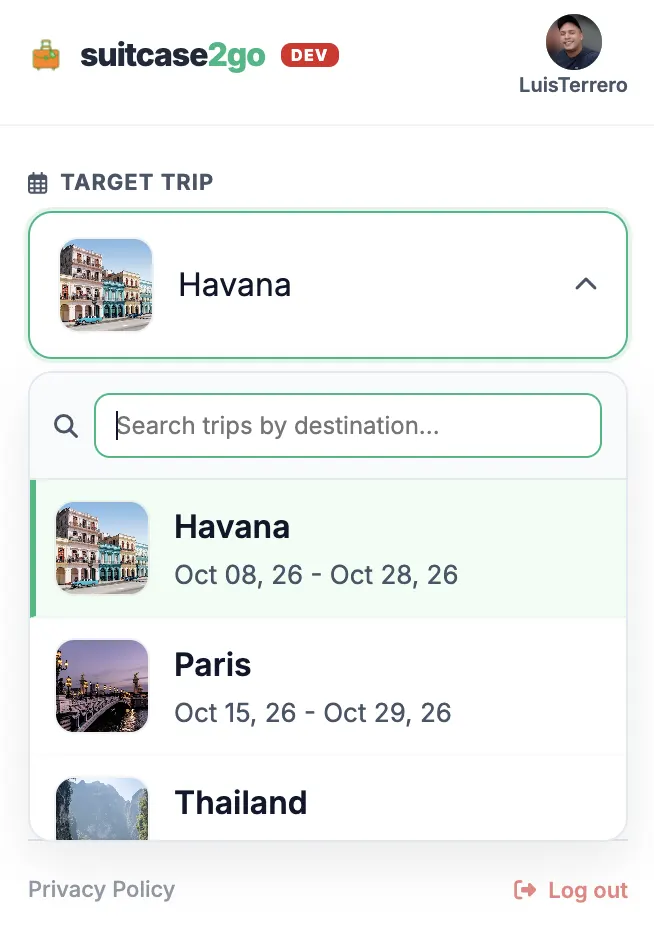Collapse the trip selector using the chevron arrow
Image resolution: width=654 pixels, height=930 pixels.
pyautogui.click(x=586, y=284)
